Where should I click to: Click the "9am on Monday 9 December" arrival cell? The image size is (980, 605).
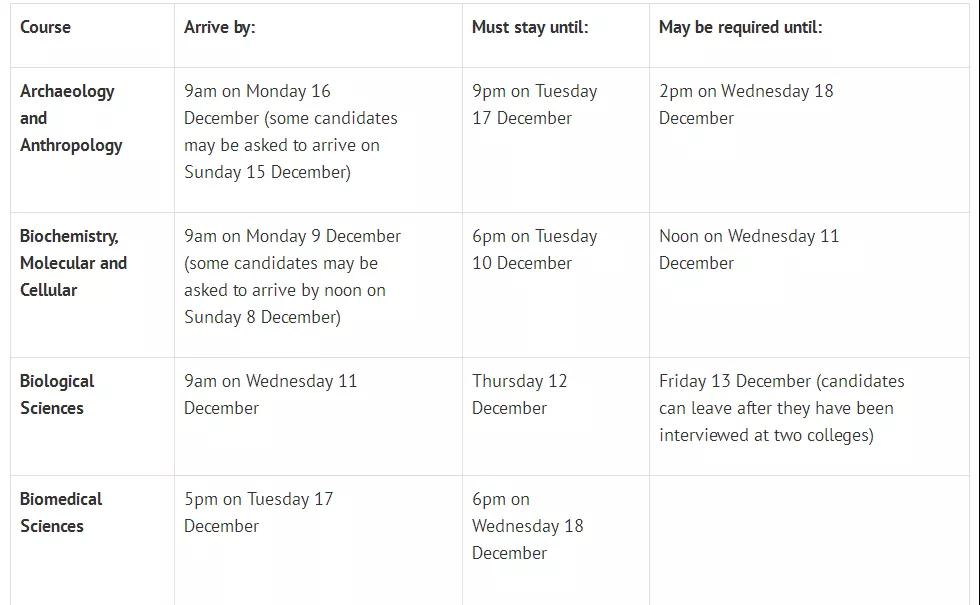coord(292,277)
